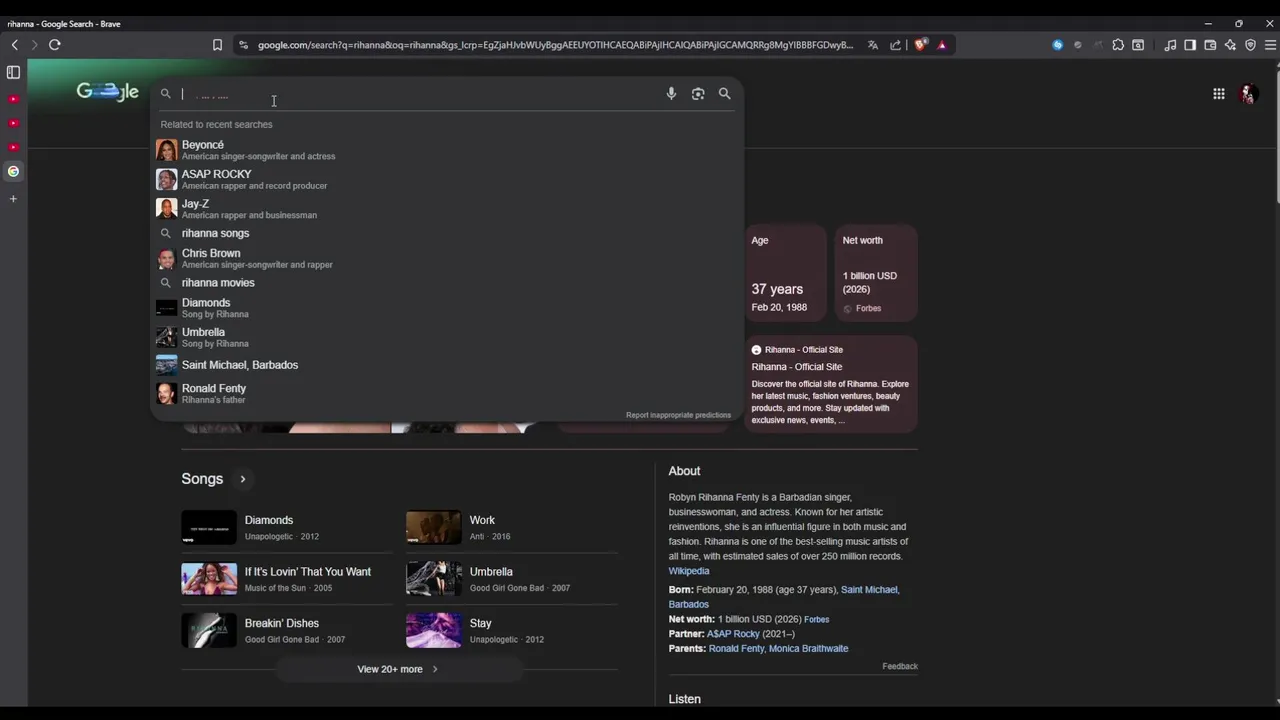Open site settings icon in address bar
This screenshot has width=1280, height=720.
click(243, 45)
